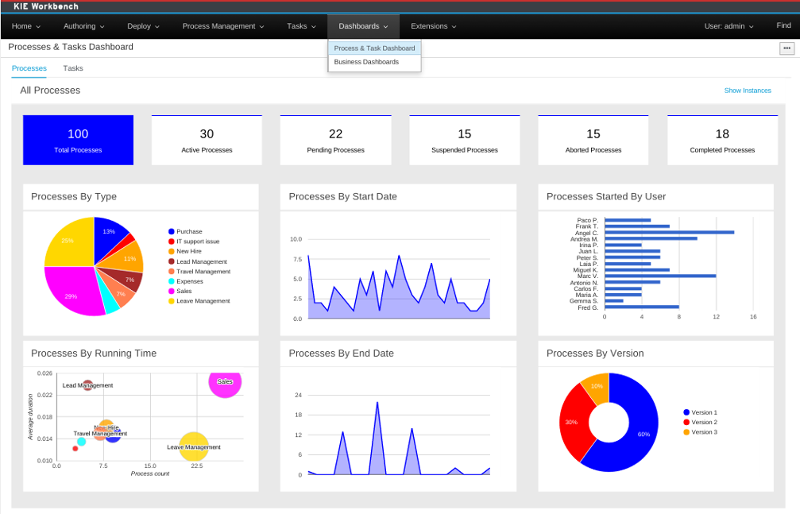Click the Show Instances link

point(747,91)
